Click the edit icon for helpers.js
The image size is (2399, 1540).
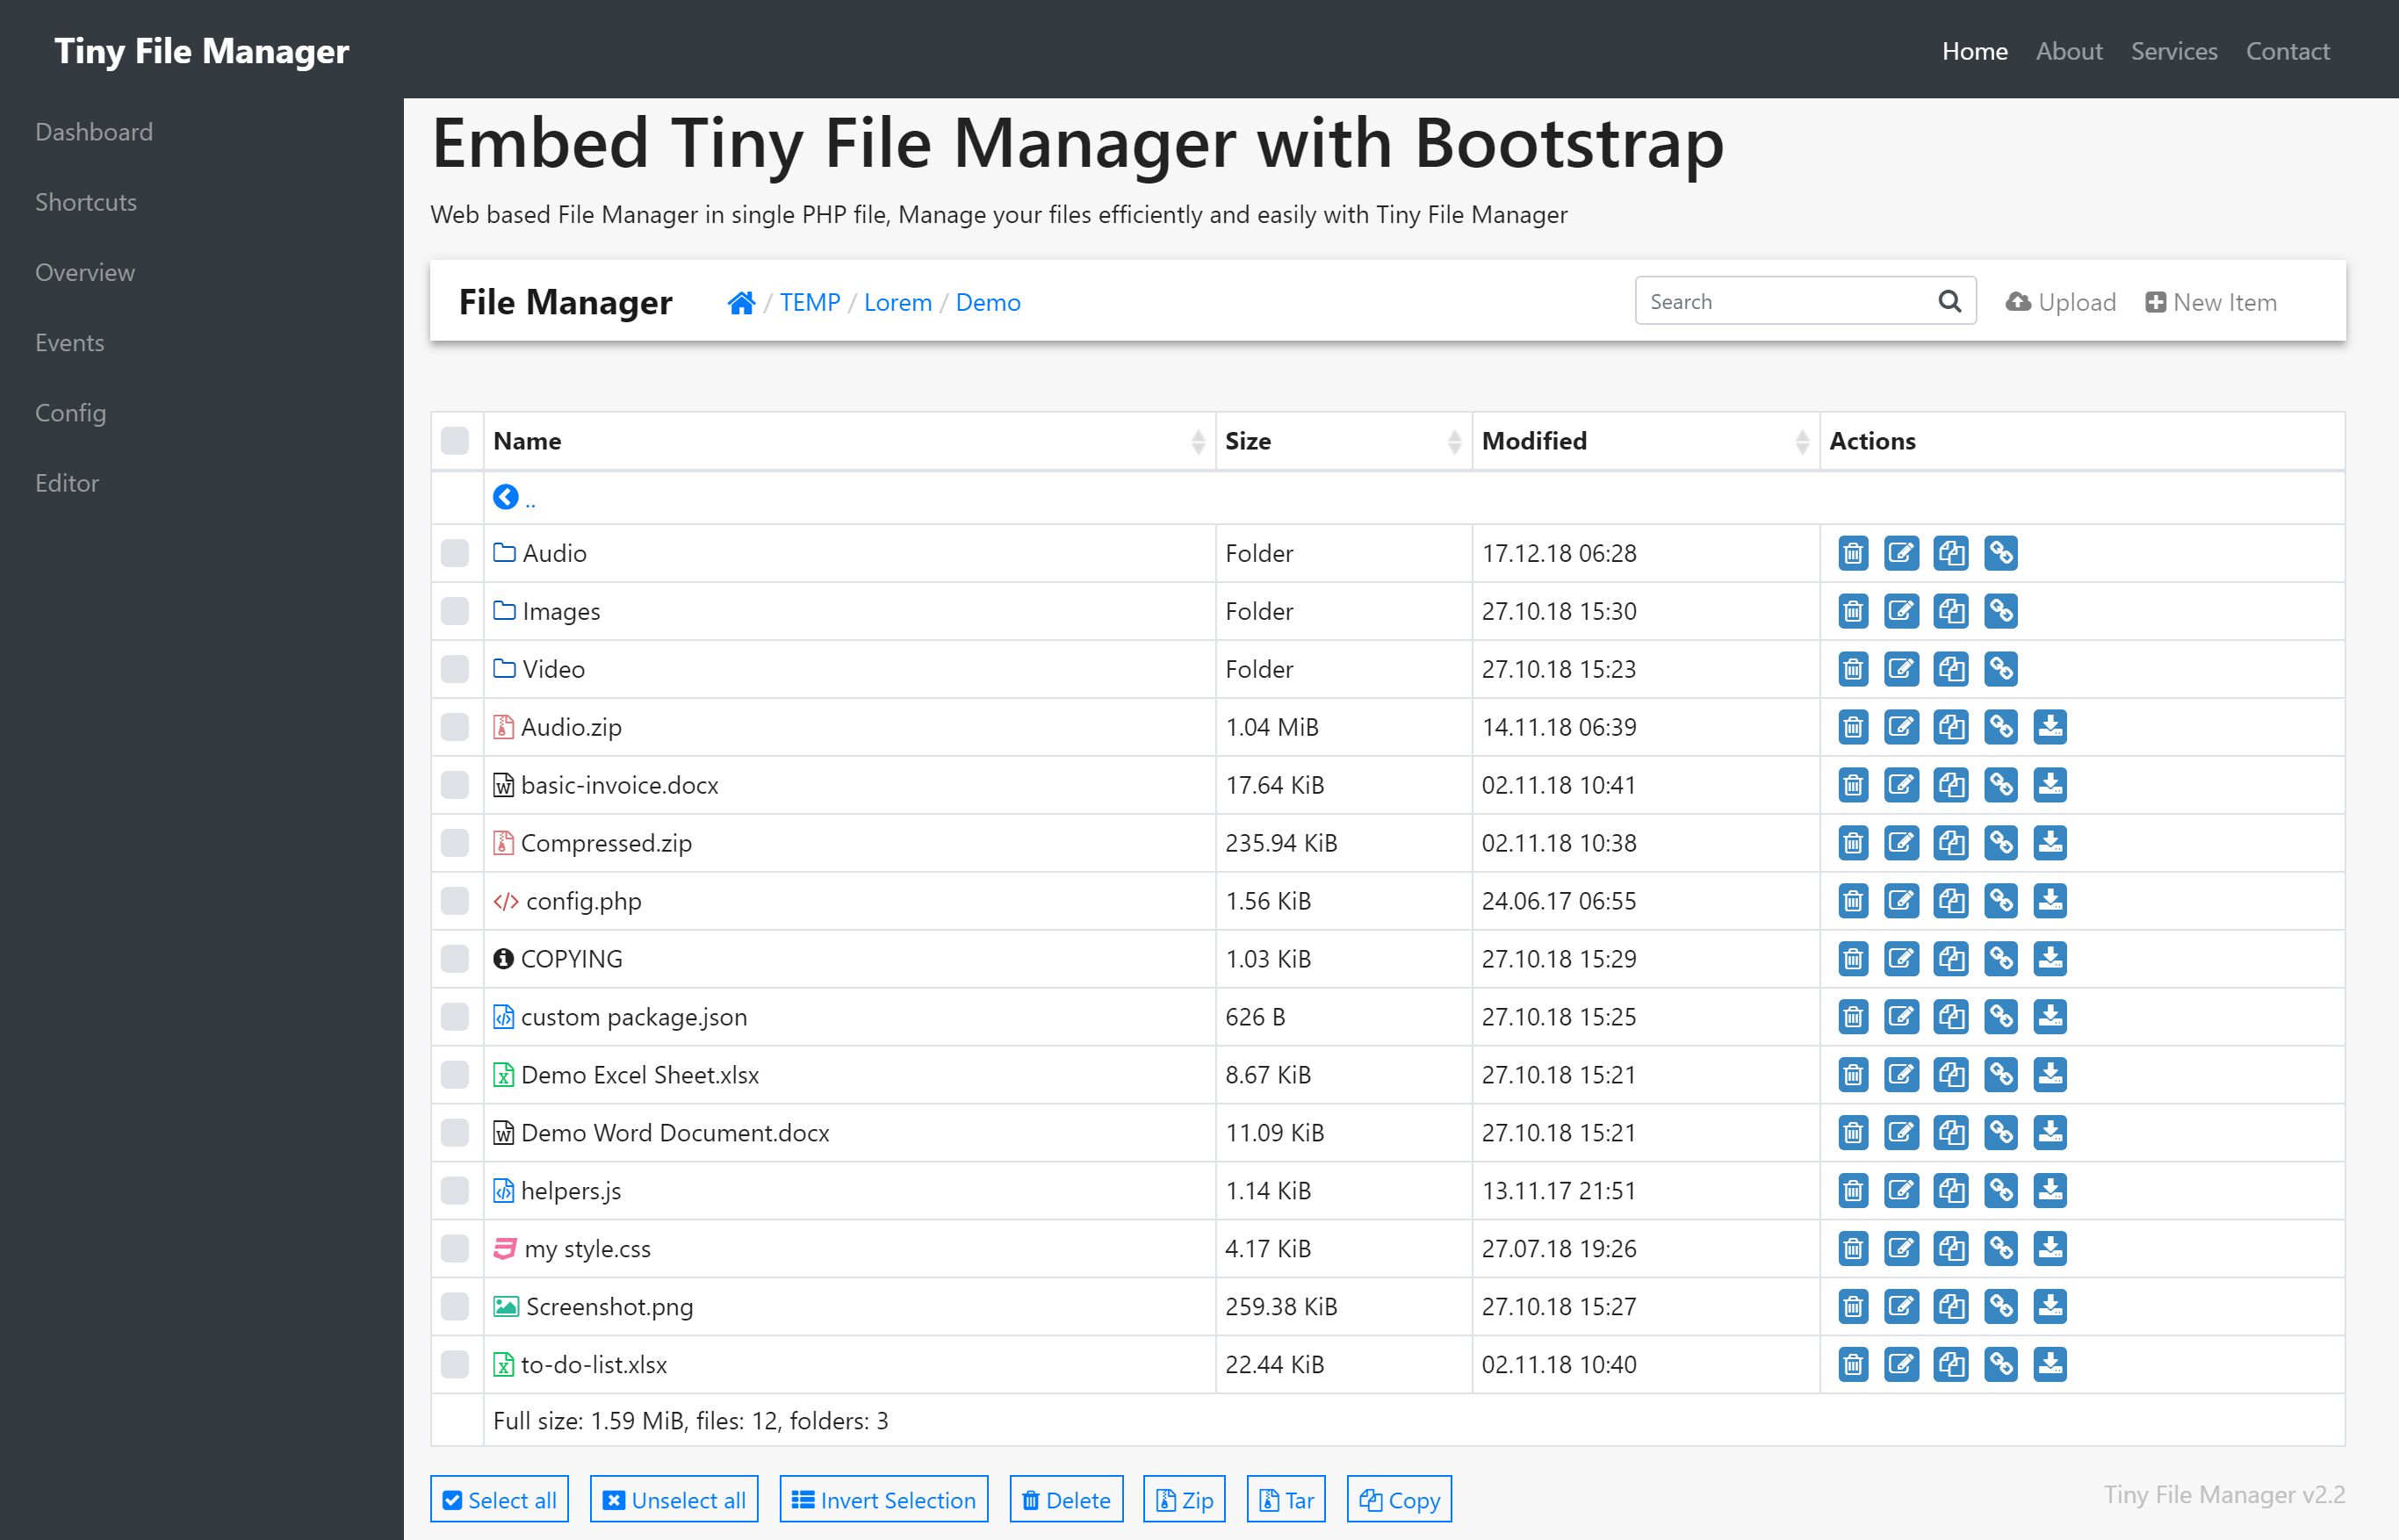[x=1900, y=1191]
